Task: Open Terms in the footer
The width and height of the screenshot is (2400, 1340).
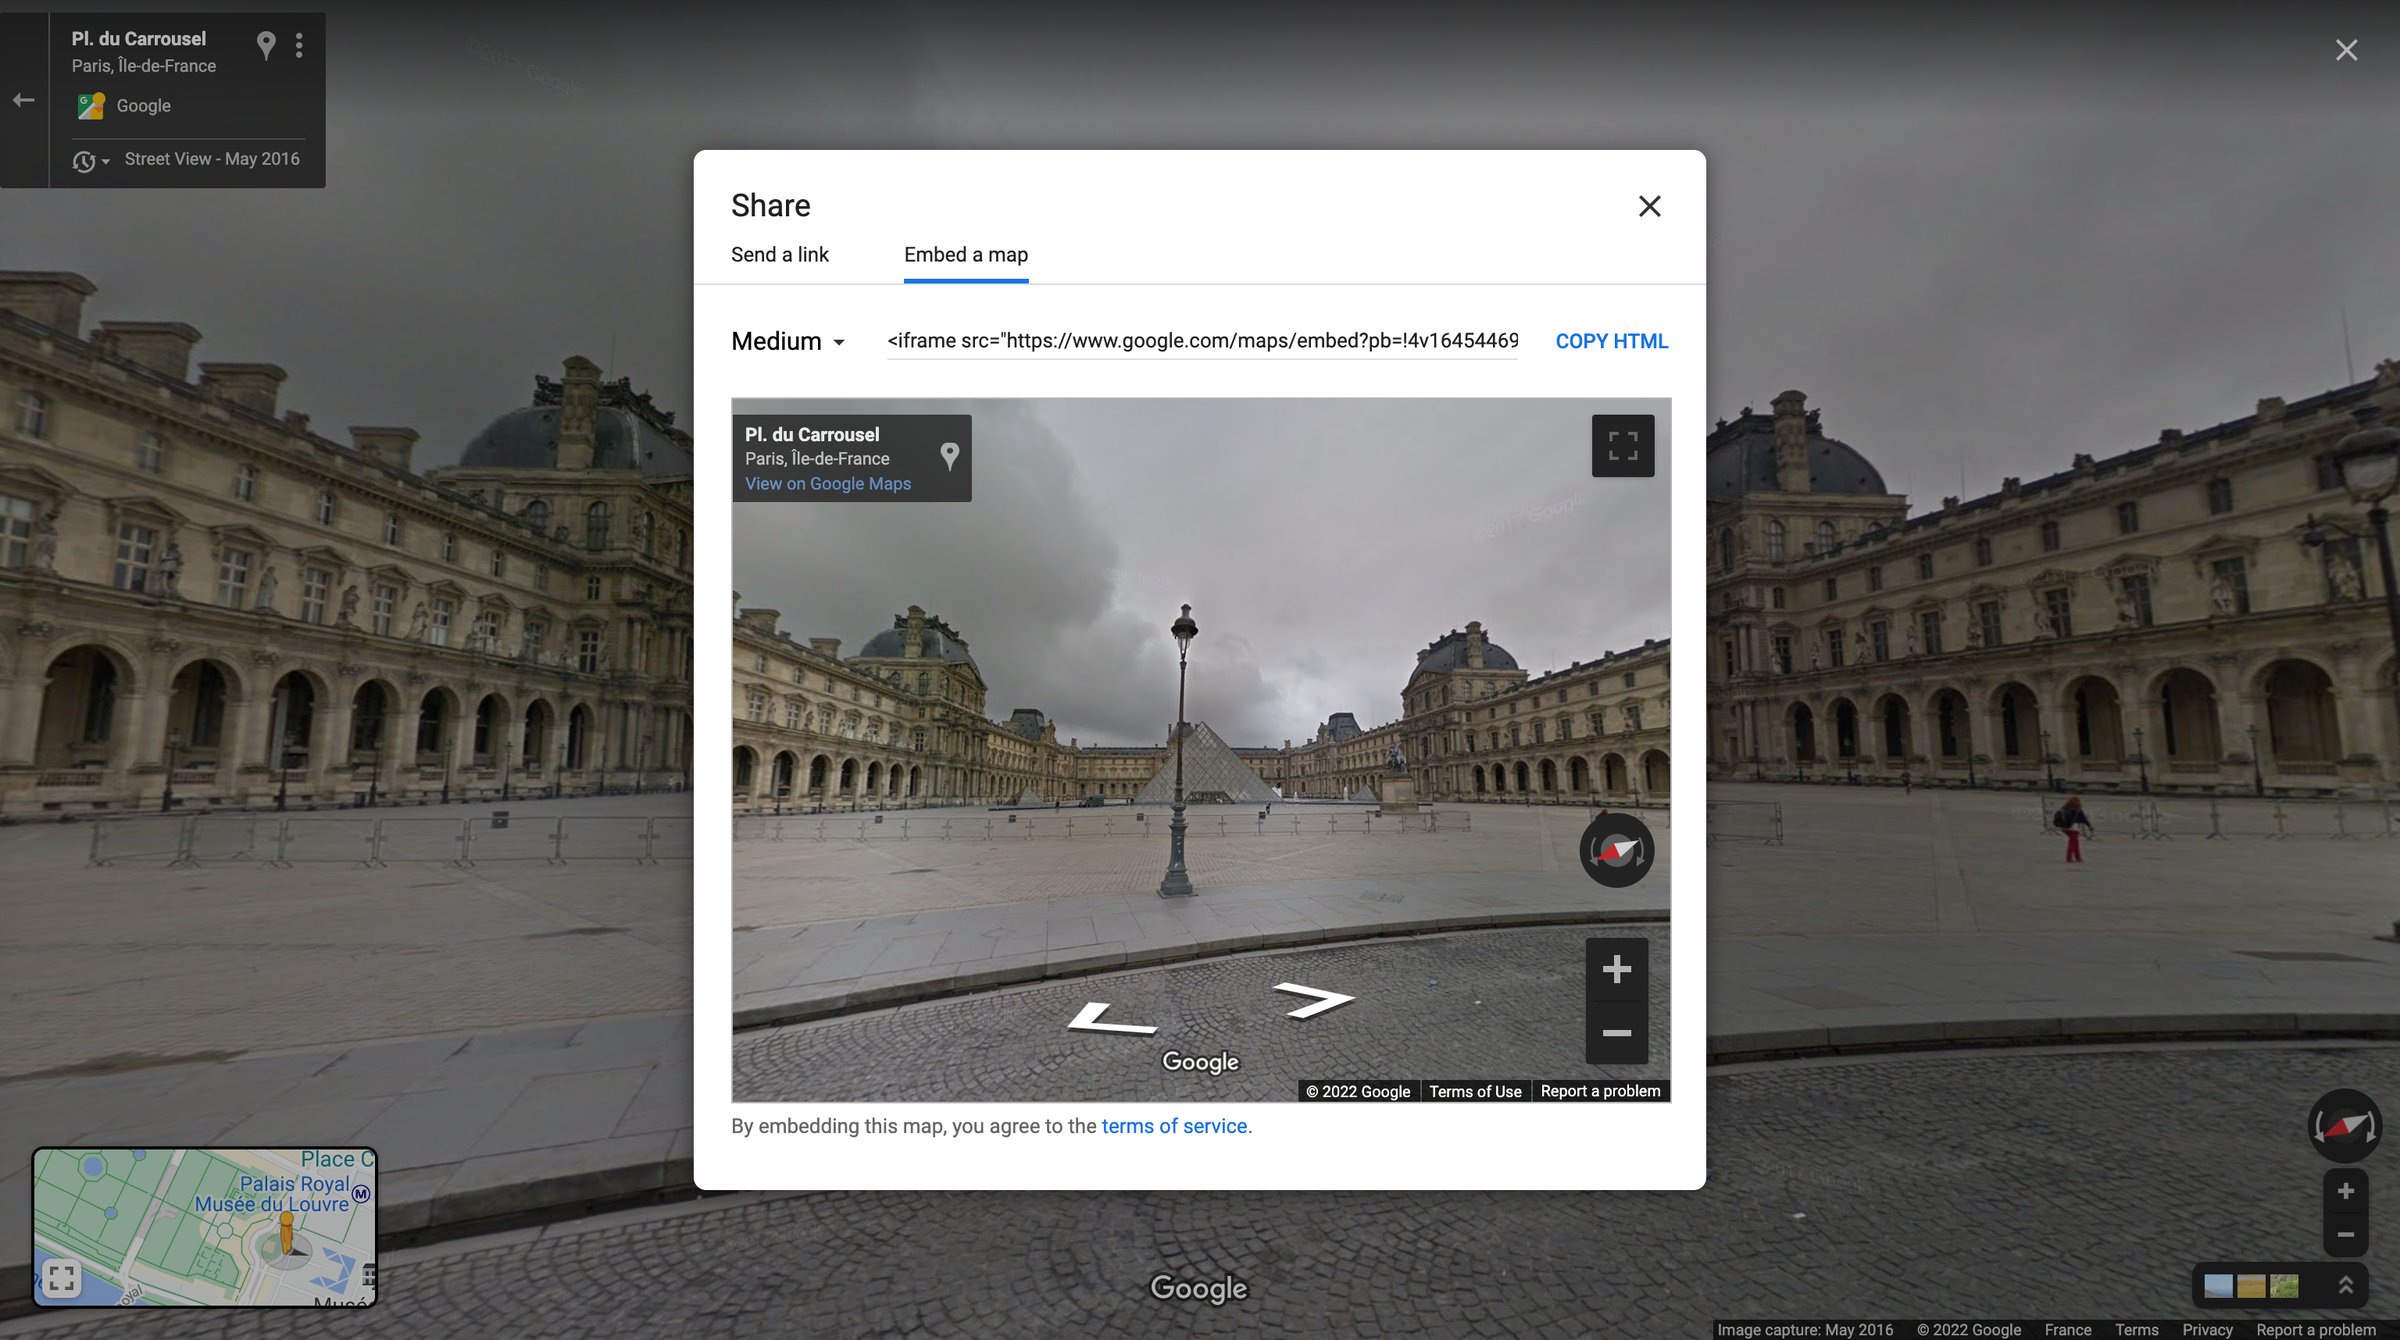Action: click(2136, 1330)
